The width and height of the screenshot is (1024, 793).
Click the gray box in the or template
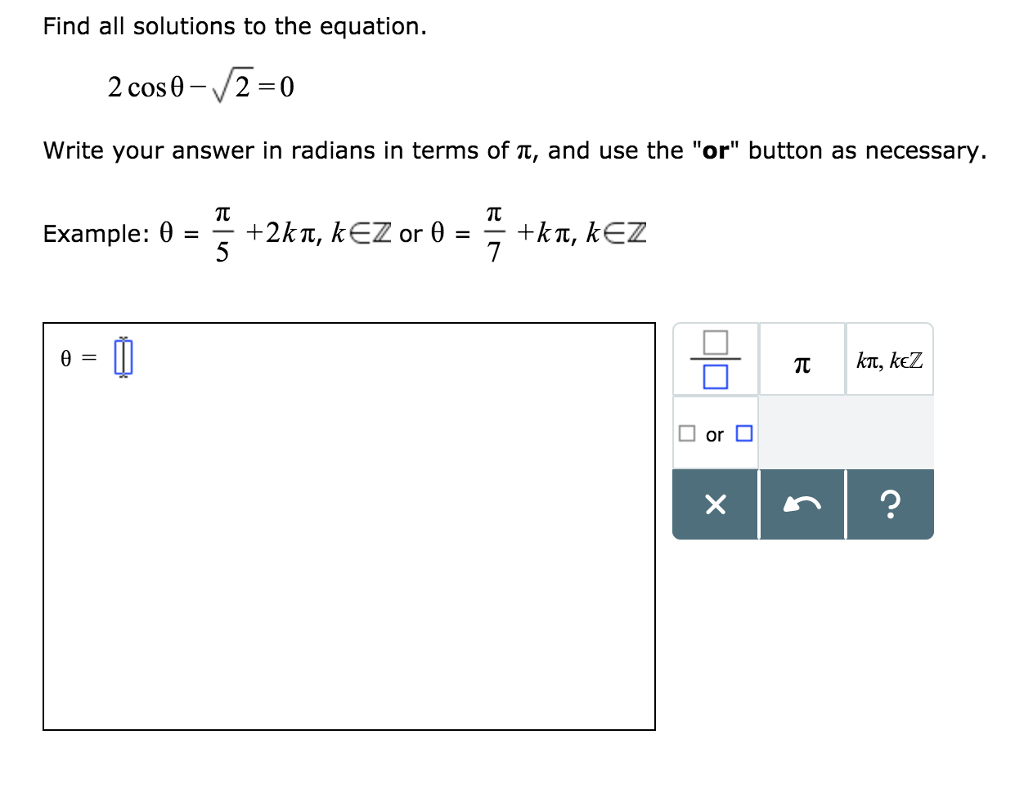tap(687, 433)
